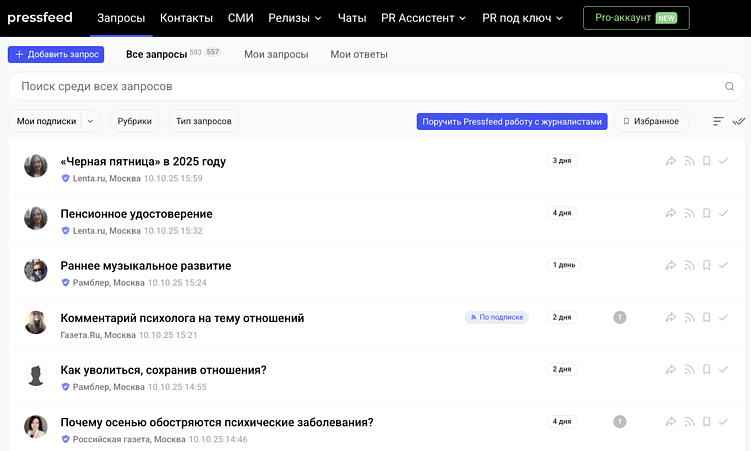Click the Pro-аккаунт NEW button
This screenshot has height=451, width=751.
[x=636, y=18]
